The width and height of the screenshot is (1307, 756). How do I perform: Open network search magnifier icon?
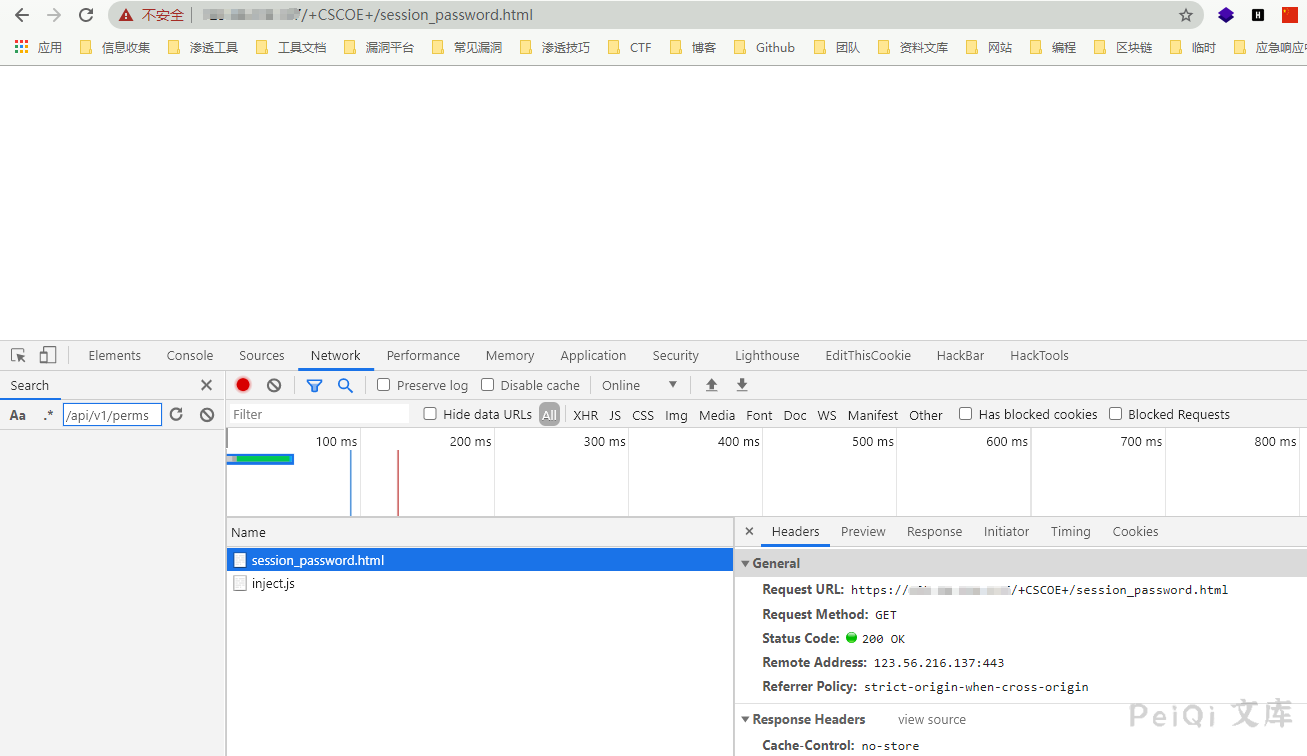[x=345, y=385]
